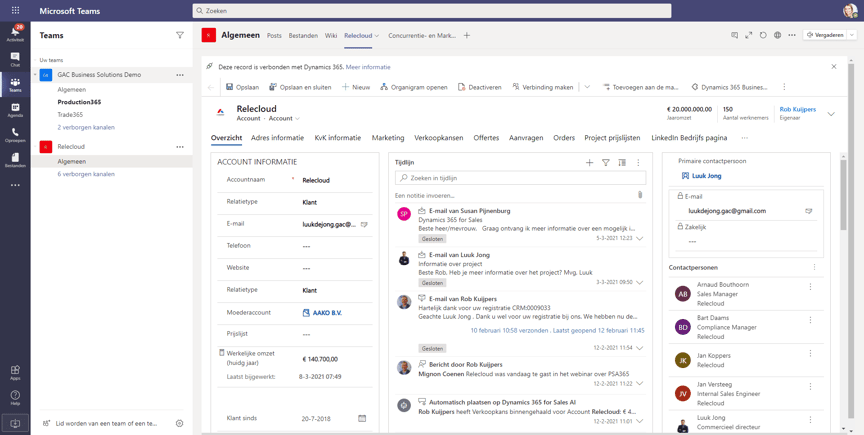This screenshot has height=435, width=864.
Task: Open the Adres informatie tab
Action: [277, 138]
